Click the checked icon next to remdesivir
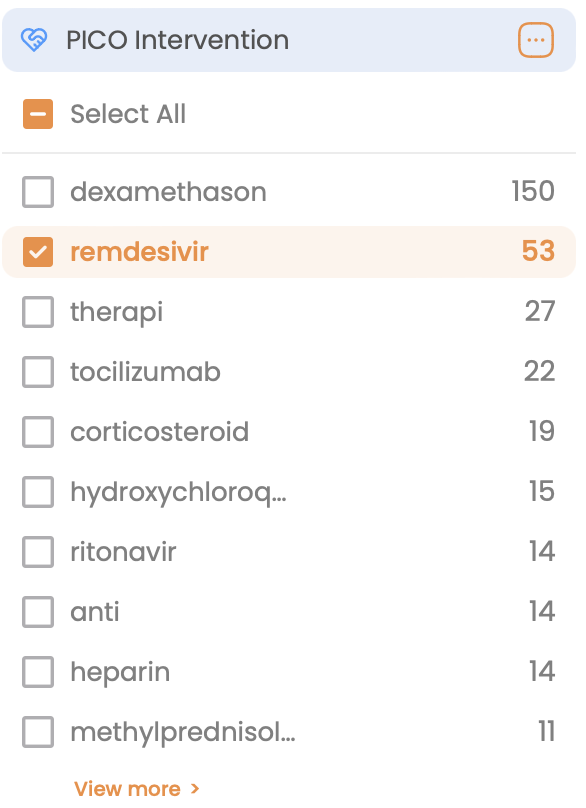The image size is (586, 808). [38, 252]
